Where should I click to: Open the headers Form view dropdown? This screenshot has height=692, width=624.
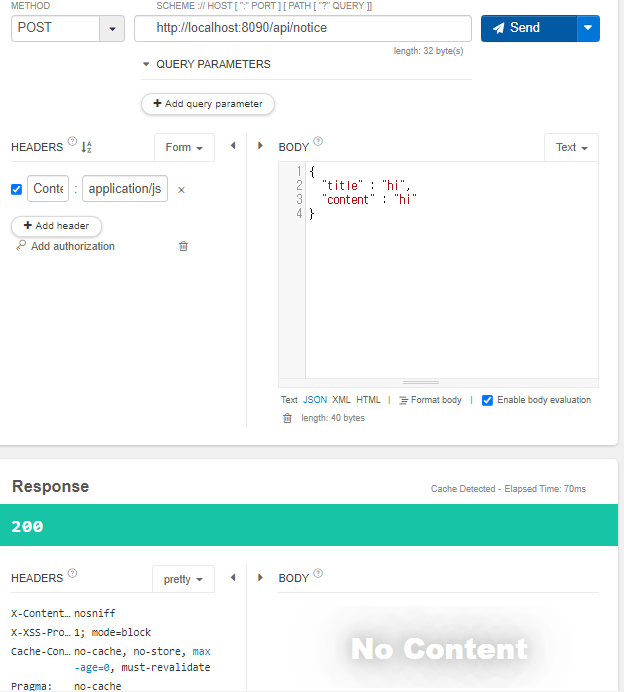coord(184,147)
